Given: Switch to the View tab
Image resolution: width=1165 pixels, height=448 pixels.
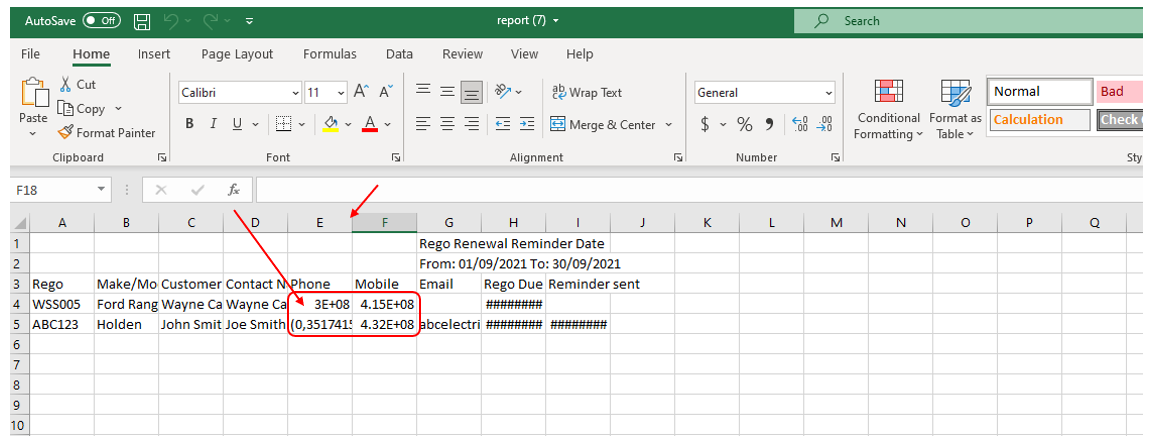Looking at the screenshot, I should coord(525,54).
